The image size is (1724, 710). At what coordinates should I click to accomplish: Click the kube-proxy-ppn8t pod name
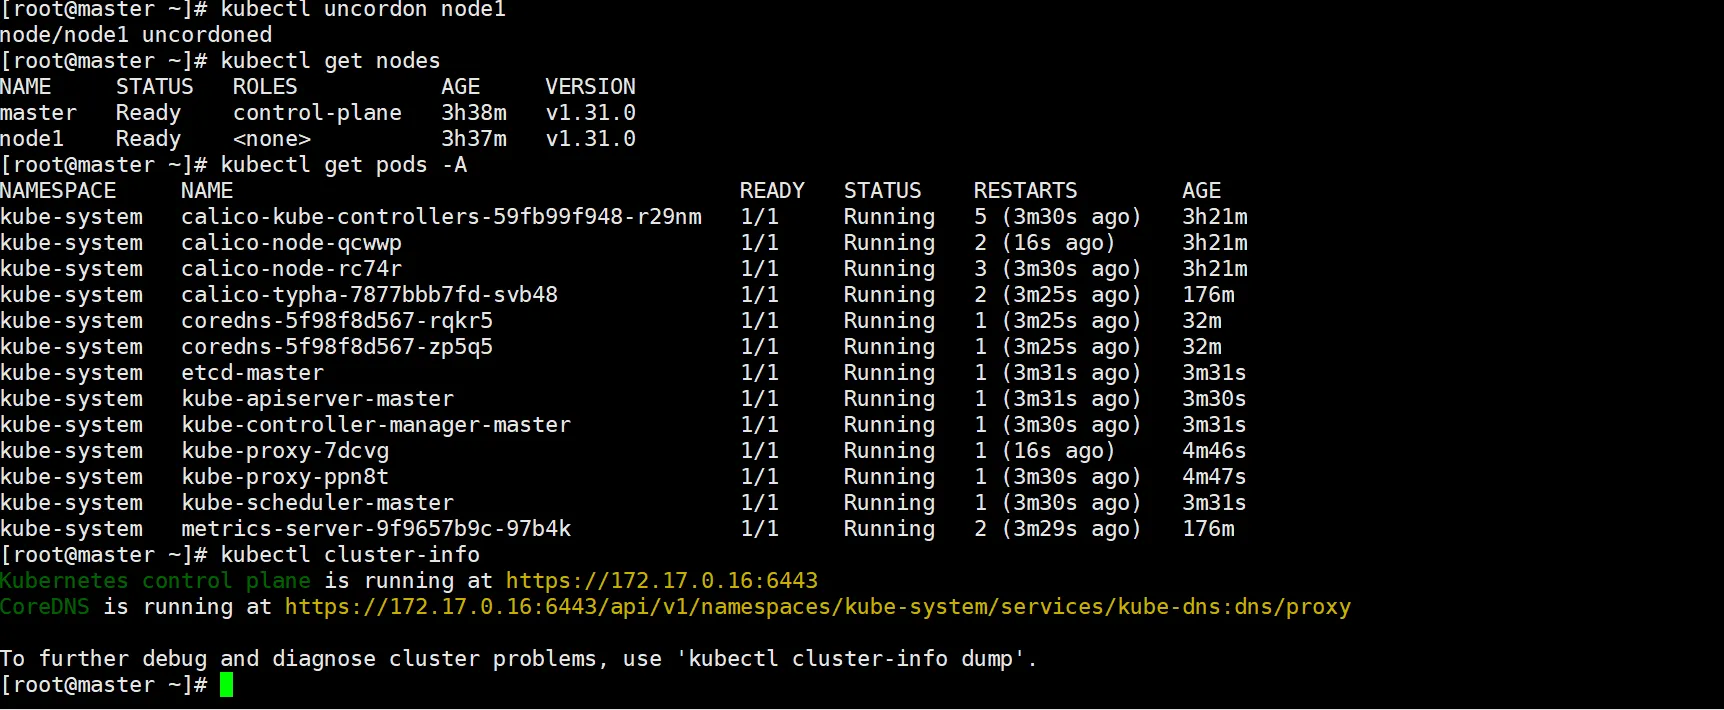pos(285,477)
